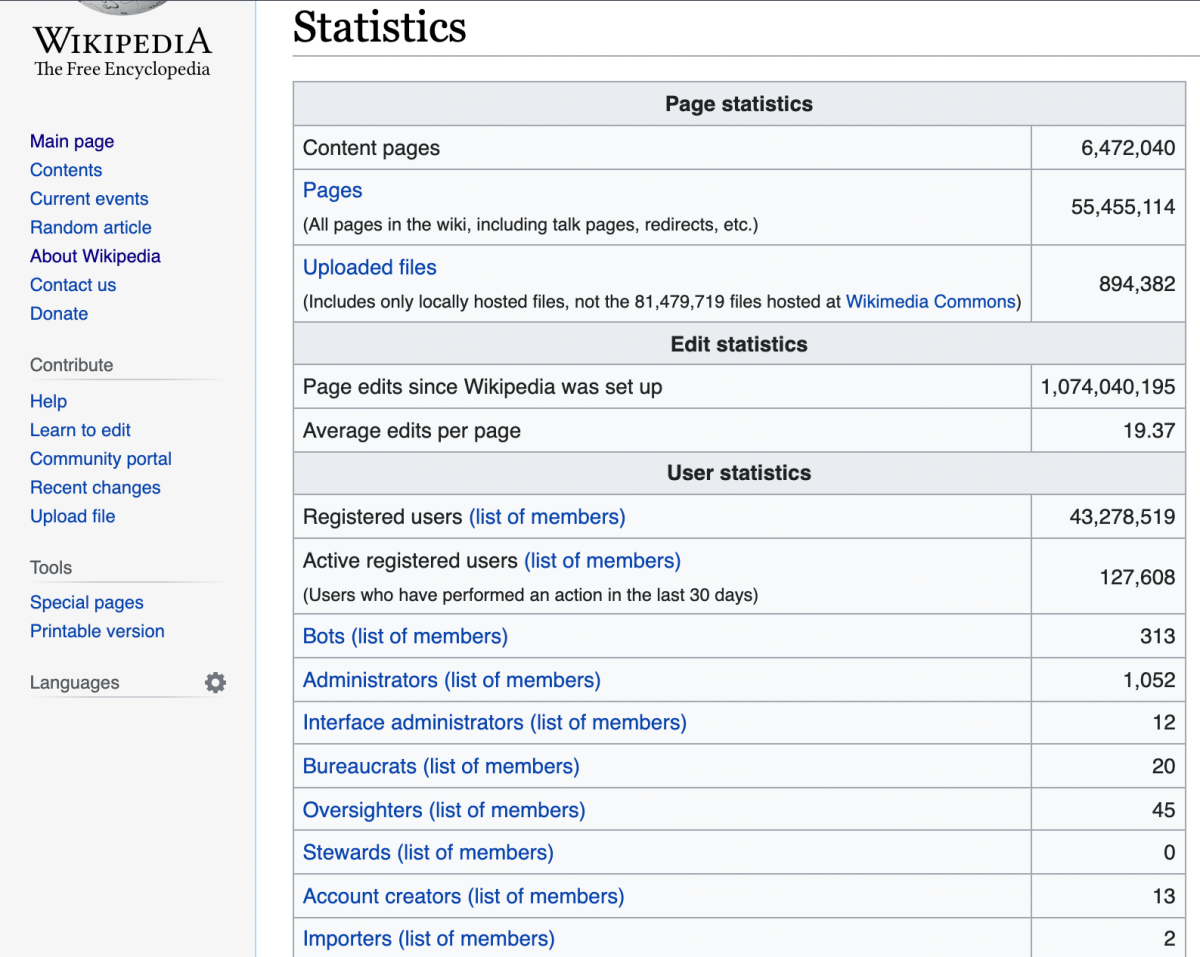
Task: Click the Page statistics section header
Action: 739,104
